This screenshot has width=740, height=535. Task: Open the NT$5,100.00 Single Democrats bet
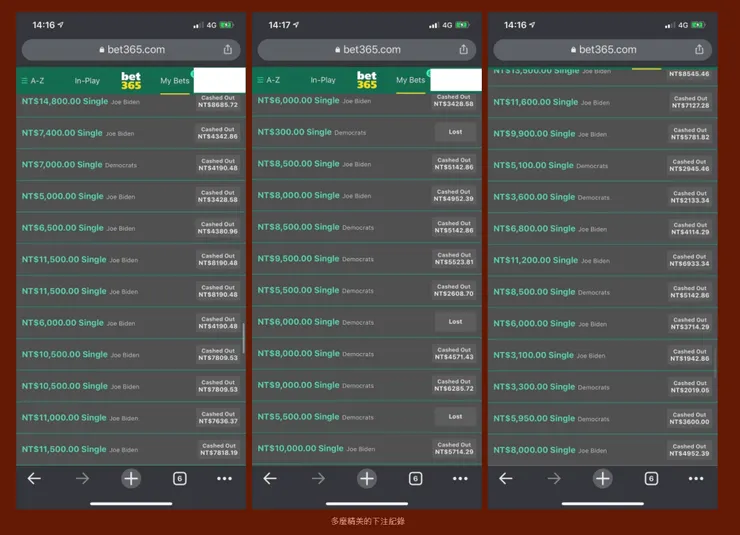[x=603, y=165]
